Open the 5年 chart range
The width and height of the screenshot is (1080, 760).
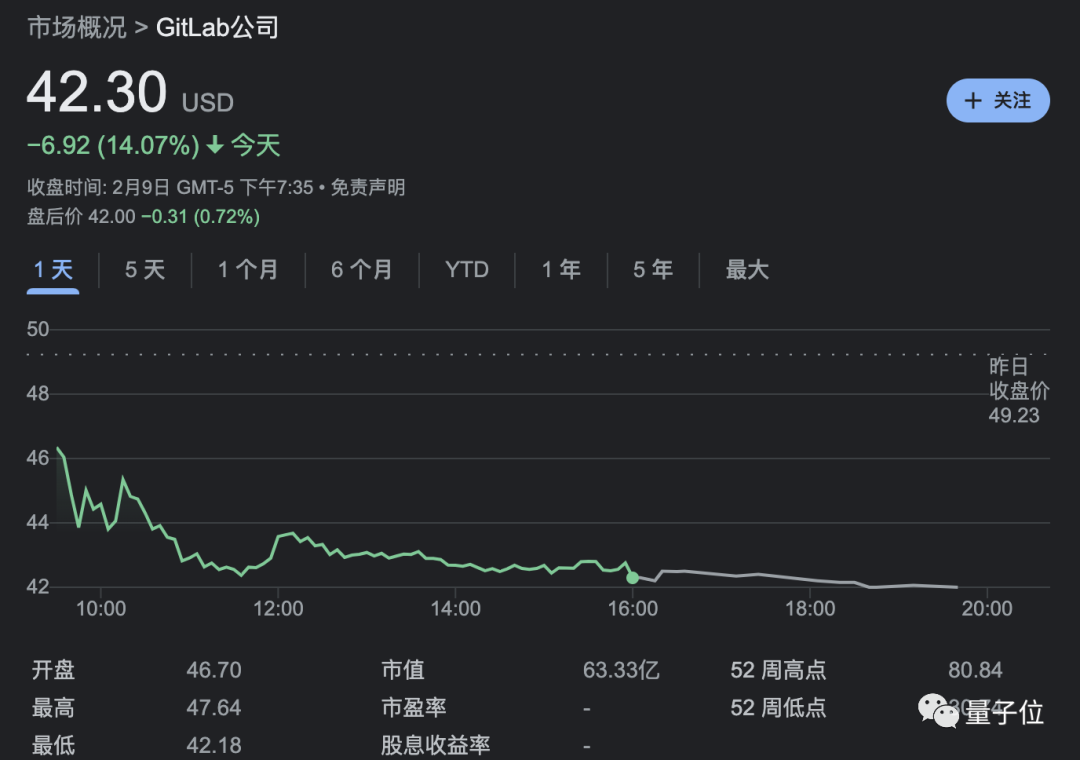(x=651, y=269)
